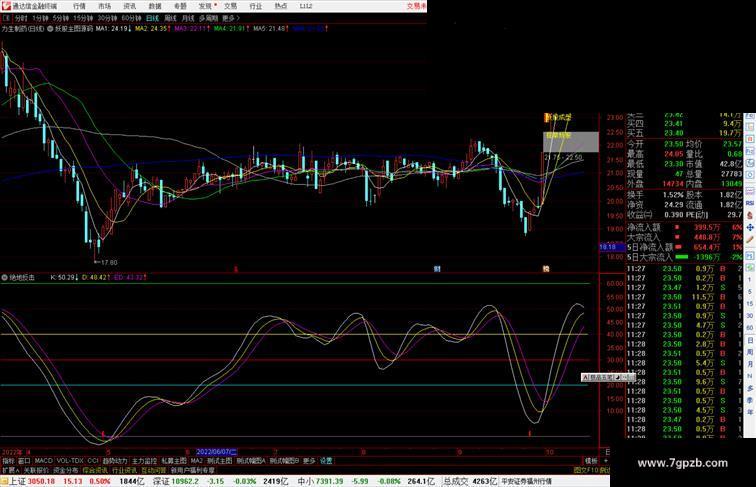Image resolution: width=756 pixels, height=487 pixels.
Task: Switch to 15分钟 chart period
Action: [x=83, y=18]
